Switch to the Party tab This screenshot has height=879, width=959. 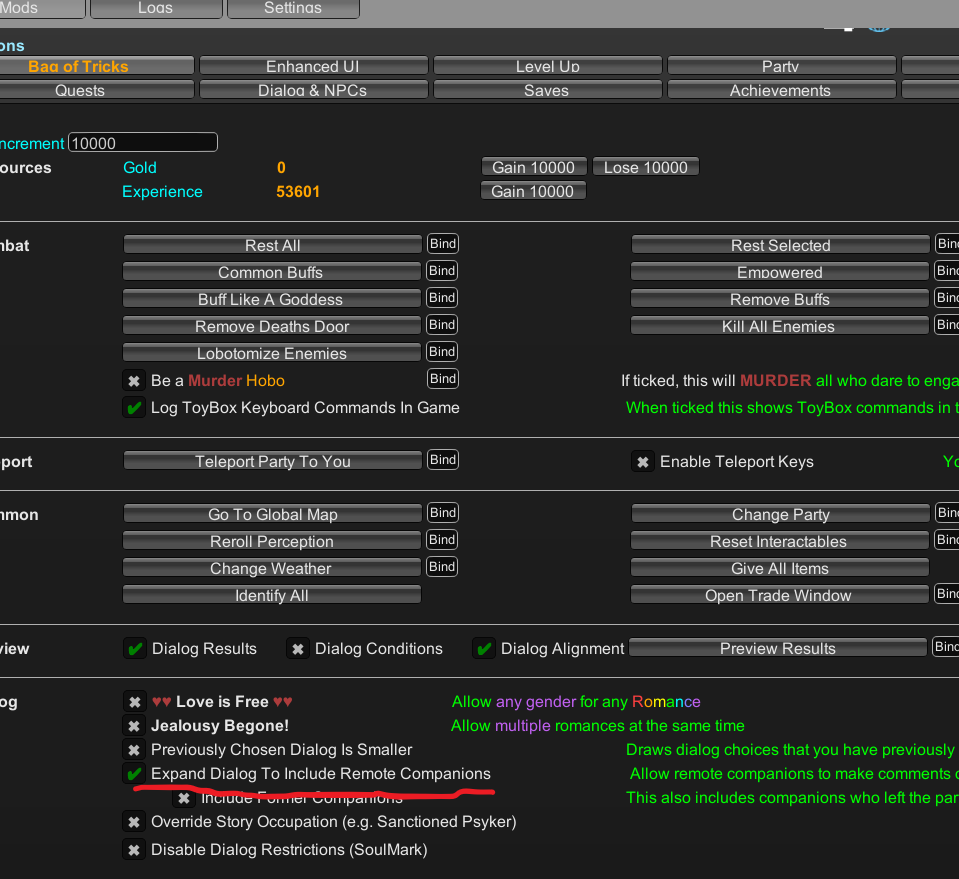tap(782, 65)
